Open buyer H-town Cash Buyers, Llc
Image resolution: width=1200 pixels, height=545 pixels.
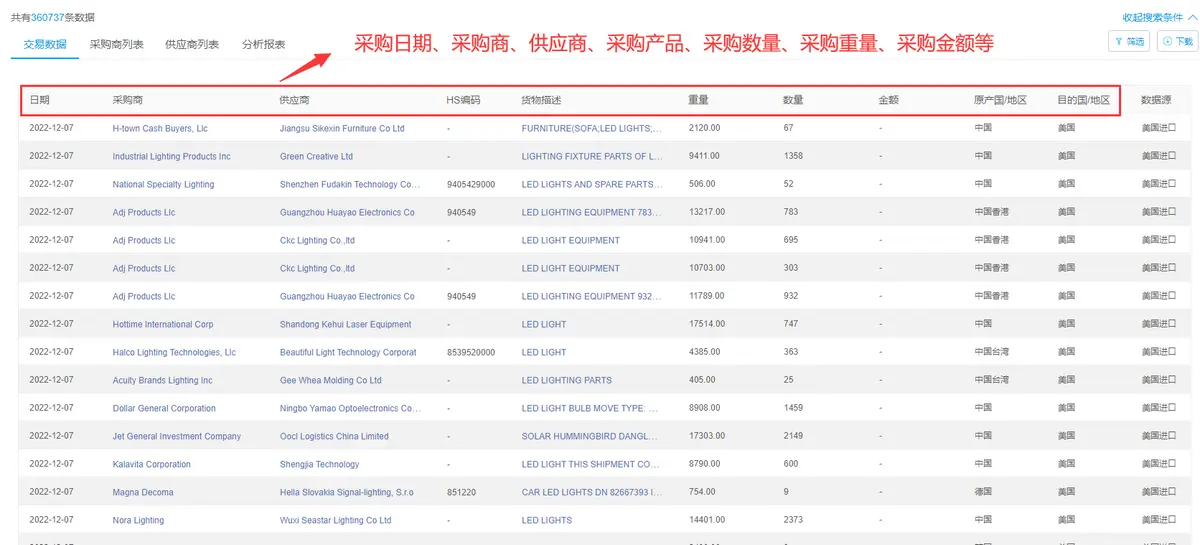click(160, 128)
